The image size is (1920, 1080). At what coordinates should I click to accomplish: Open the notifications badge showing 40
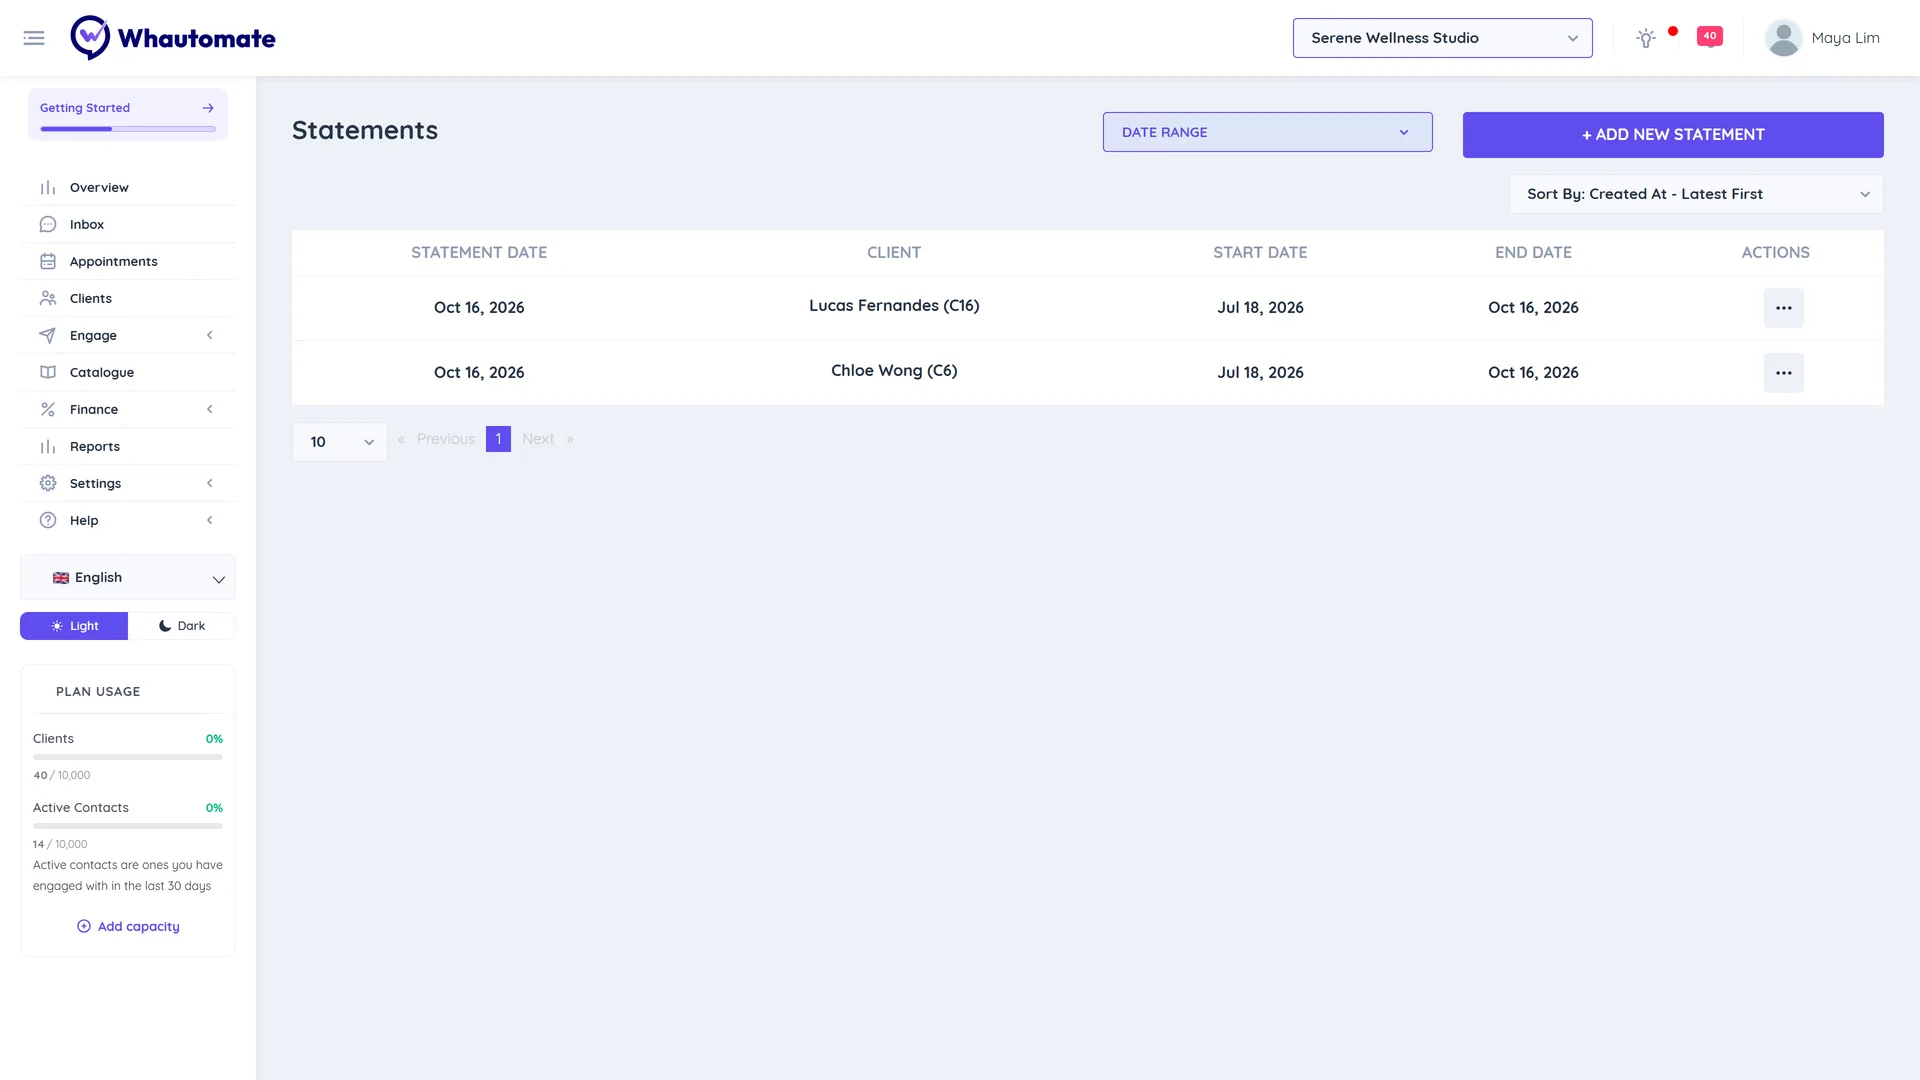(1710, 36)
